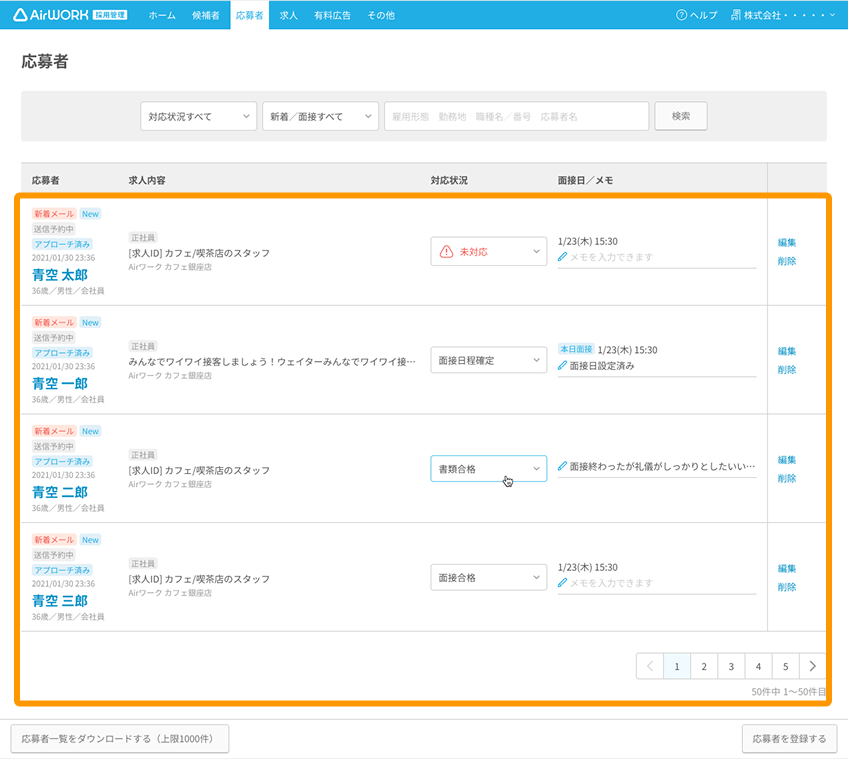Open applicant 青空 二郎 profile link
Screen dimensions: 848x759
[x=59, y=492]
